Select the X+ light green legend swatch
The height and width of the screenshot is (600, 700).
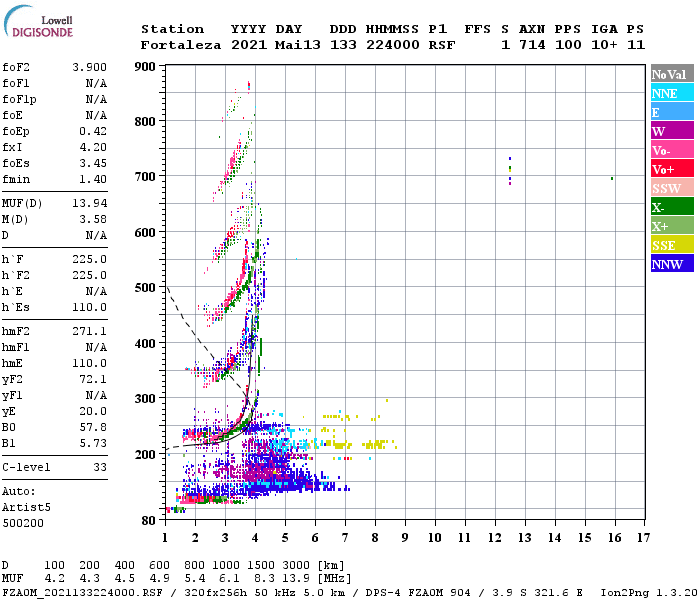[672, 226]
